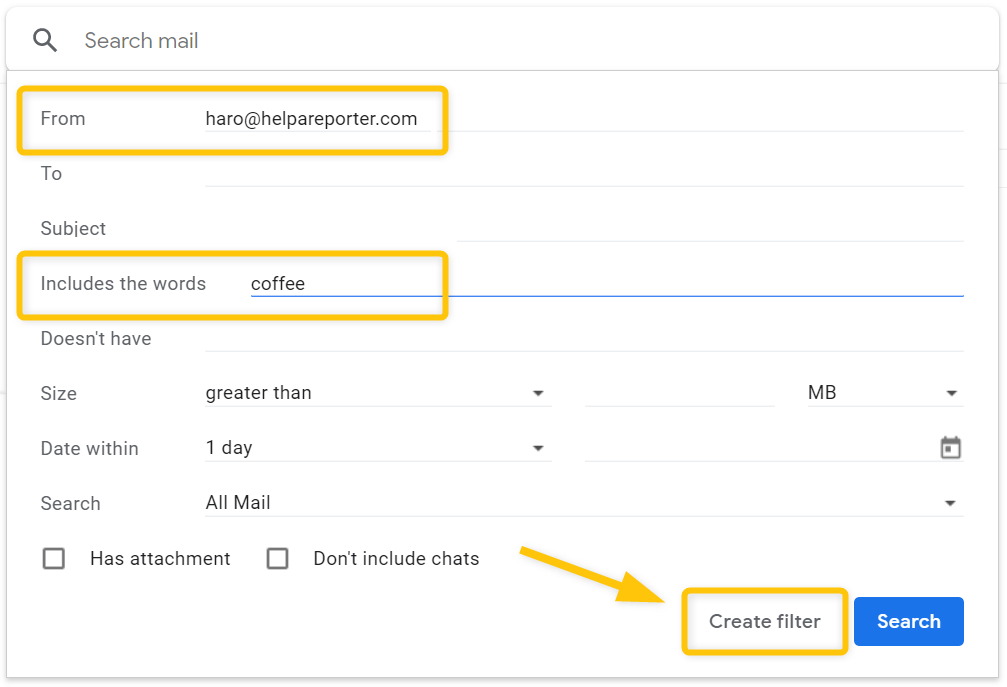This screenshot has width=1007, height=687.
Task: Click the Doesn't have input field
Action: [x=584, y=338]
